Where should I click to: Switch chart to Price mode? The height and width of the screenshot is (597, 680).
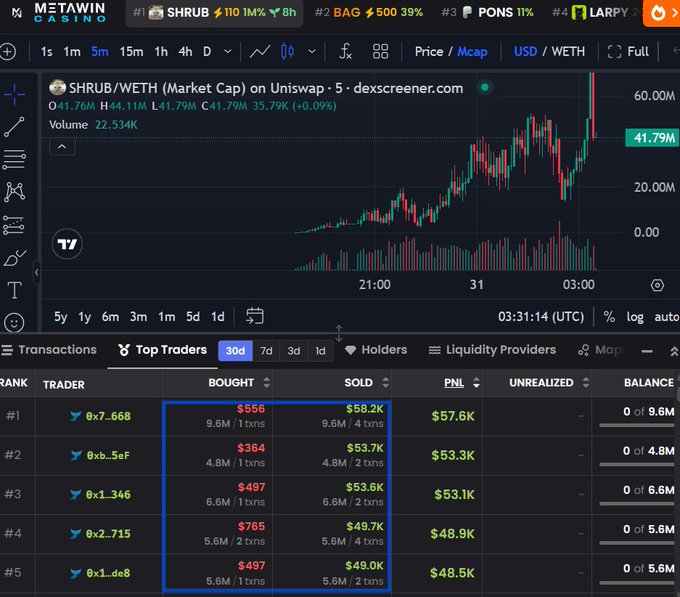429,52
